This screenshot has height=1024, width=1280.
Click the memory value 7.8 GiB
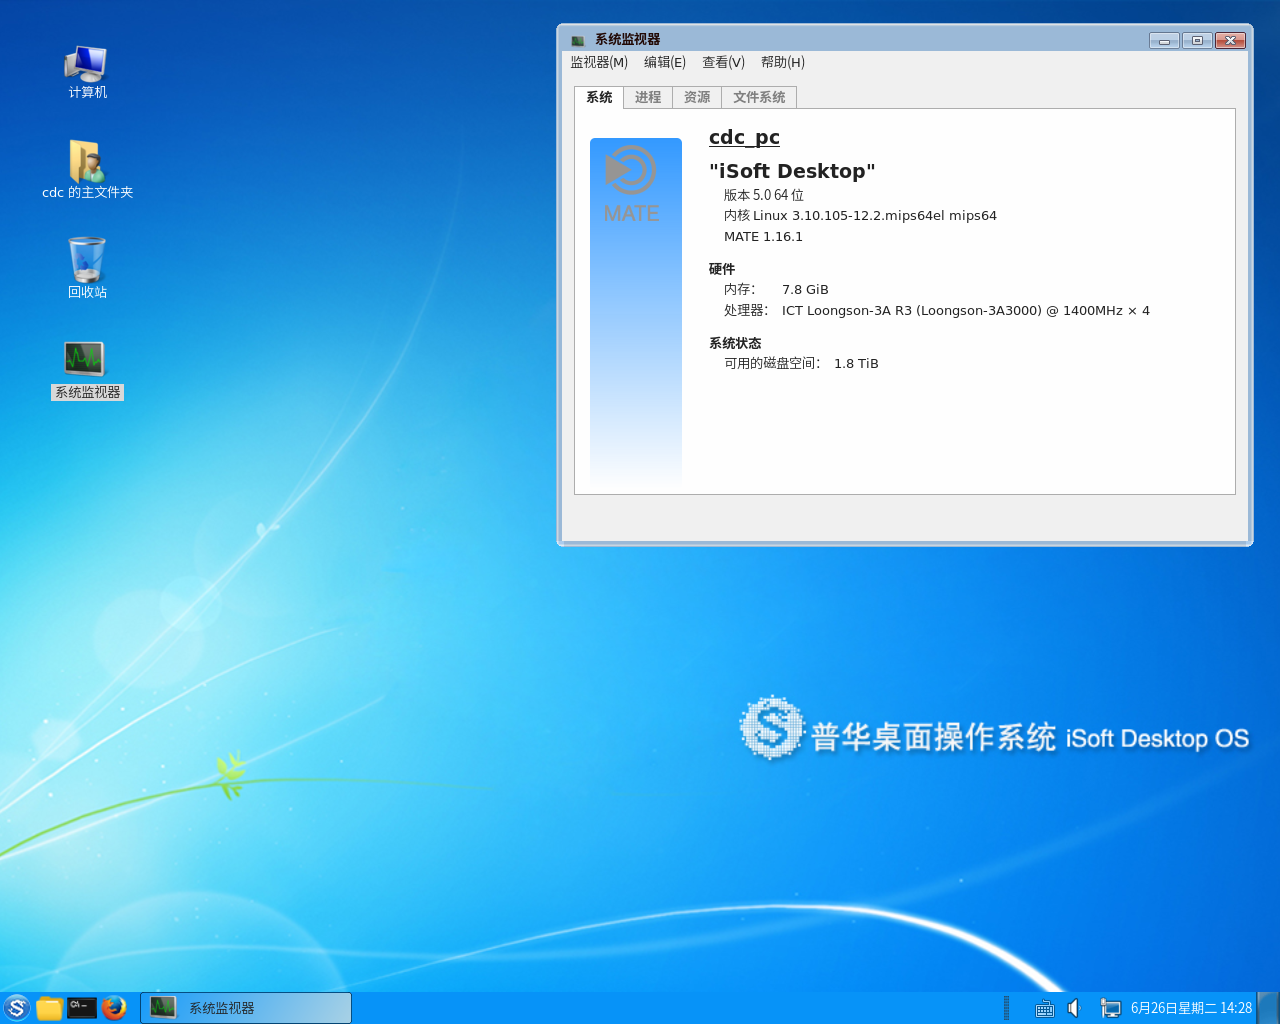coord(805,290)
